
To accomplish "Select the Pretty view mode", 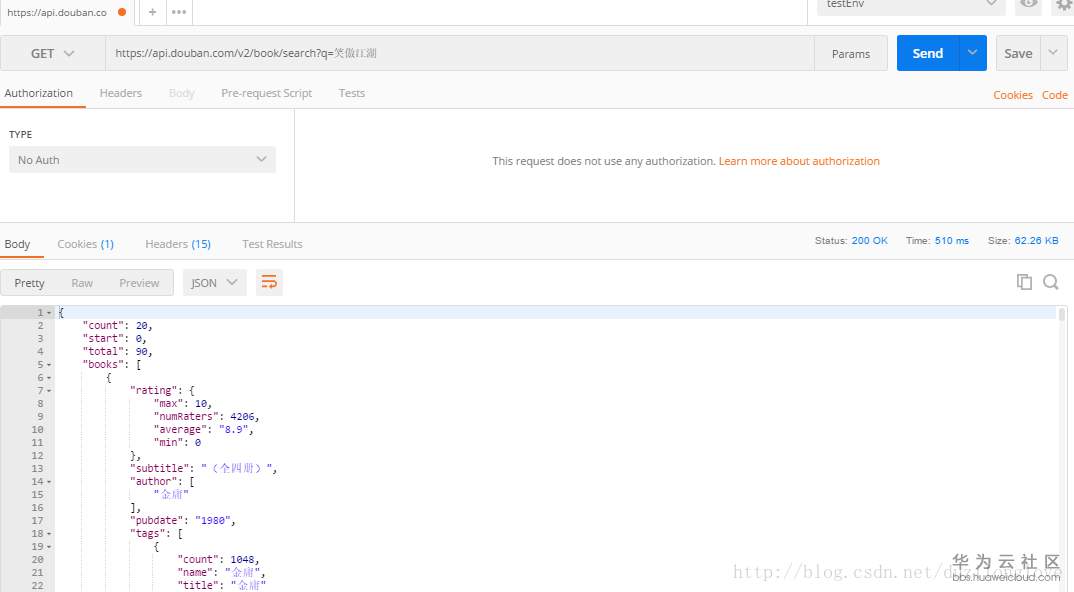I will (x=29, y=283).
